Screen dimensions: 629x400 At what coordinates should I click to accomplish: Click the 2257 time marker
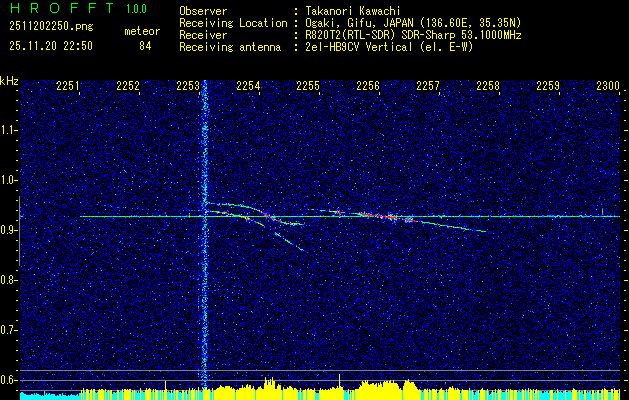tap(428, 86)
